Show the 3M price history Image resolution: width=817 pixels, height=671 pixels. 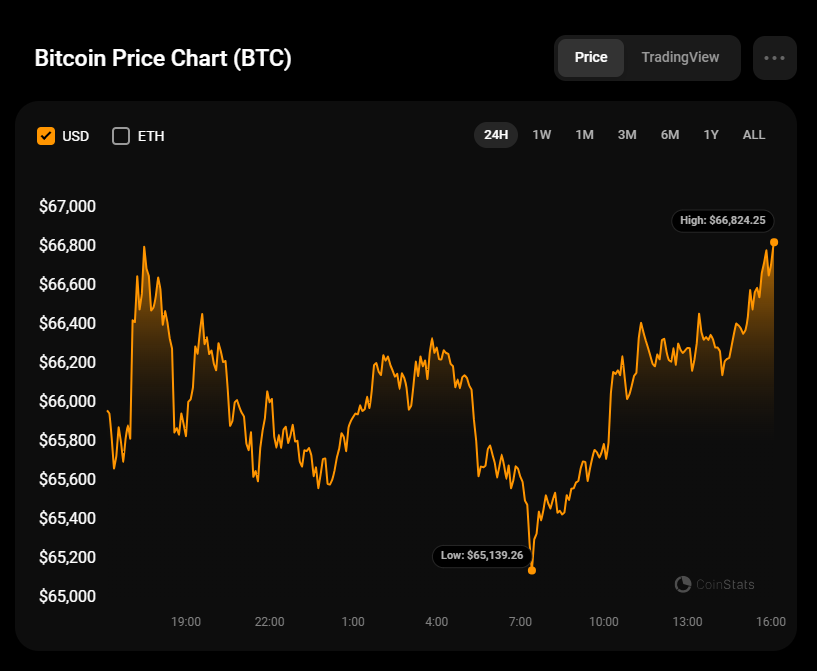coord(627,135)
